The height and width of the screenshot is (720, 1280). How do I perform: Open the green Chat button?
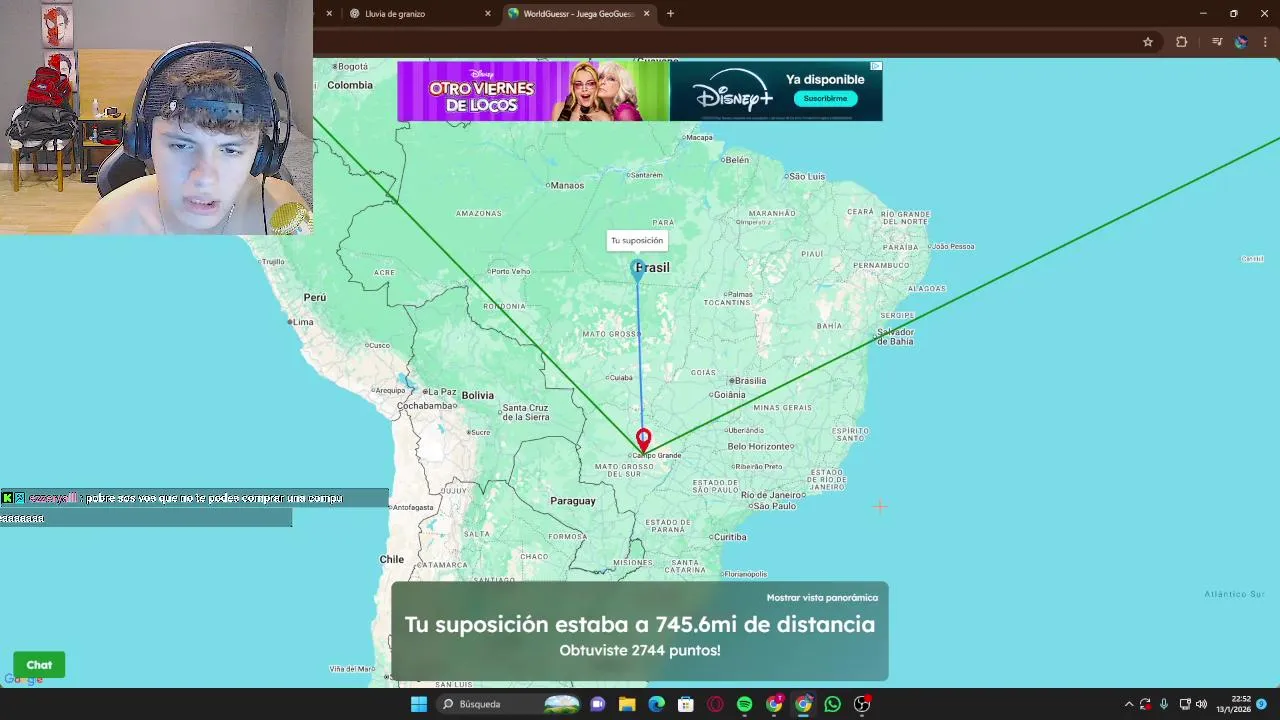coord(39,665)
